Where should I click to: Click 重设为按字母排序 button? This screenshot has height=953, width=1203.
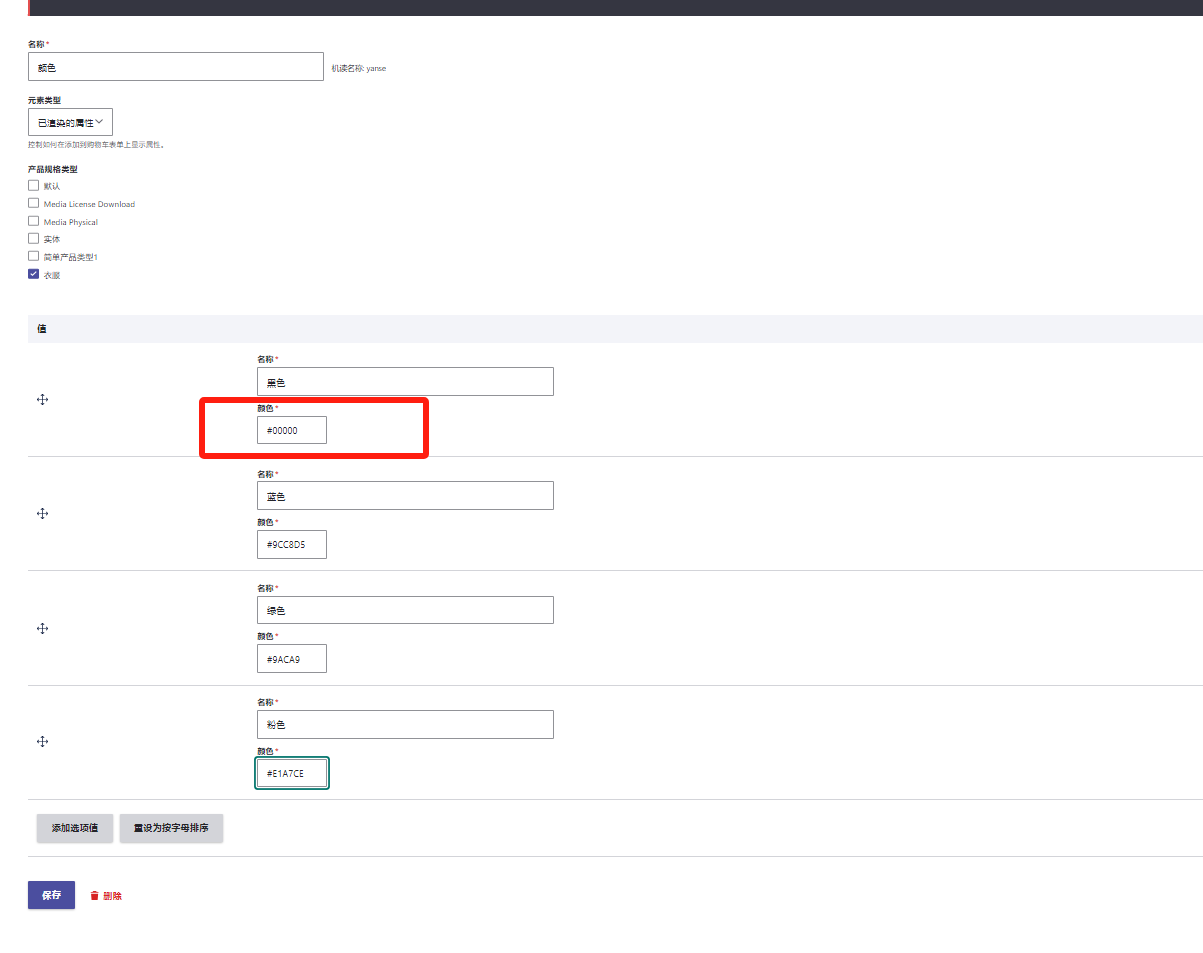click(x=171, y=828)
